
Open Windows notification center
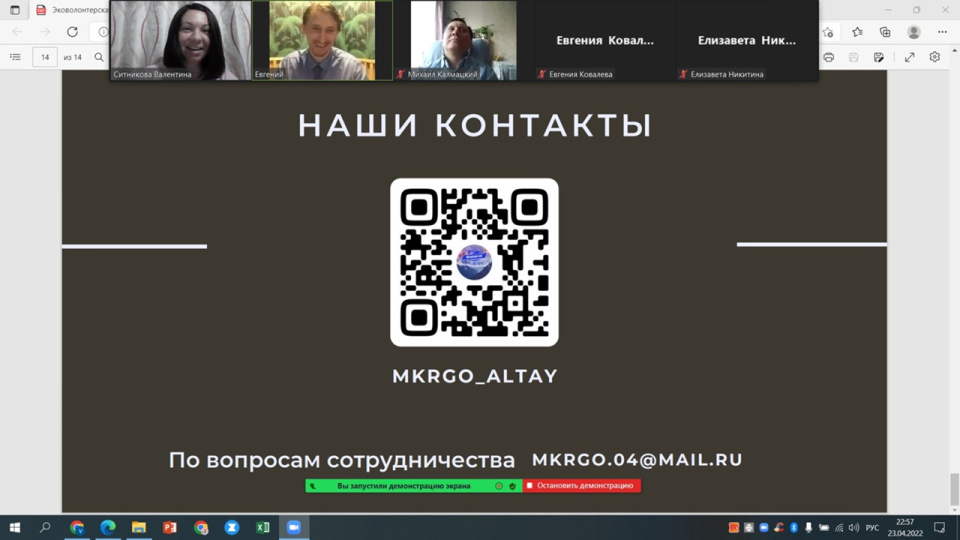pos(940,527)
